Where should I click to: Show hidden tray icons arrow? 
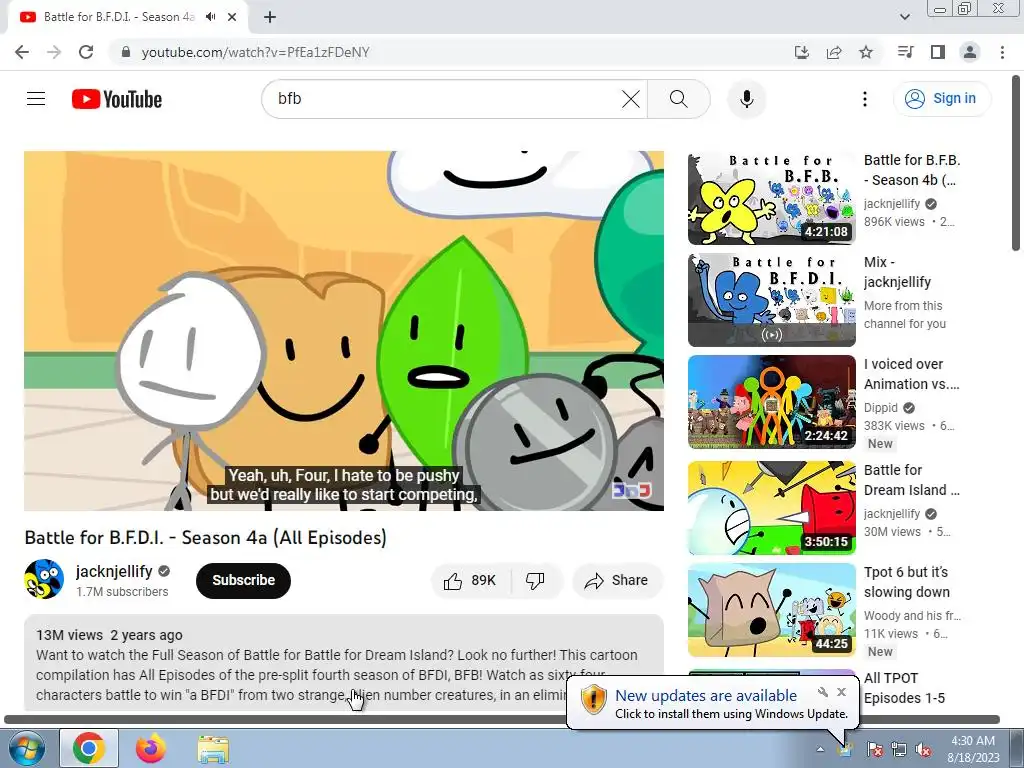820,749
